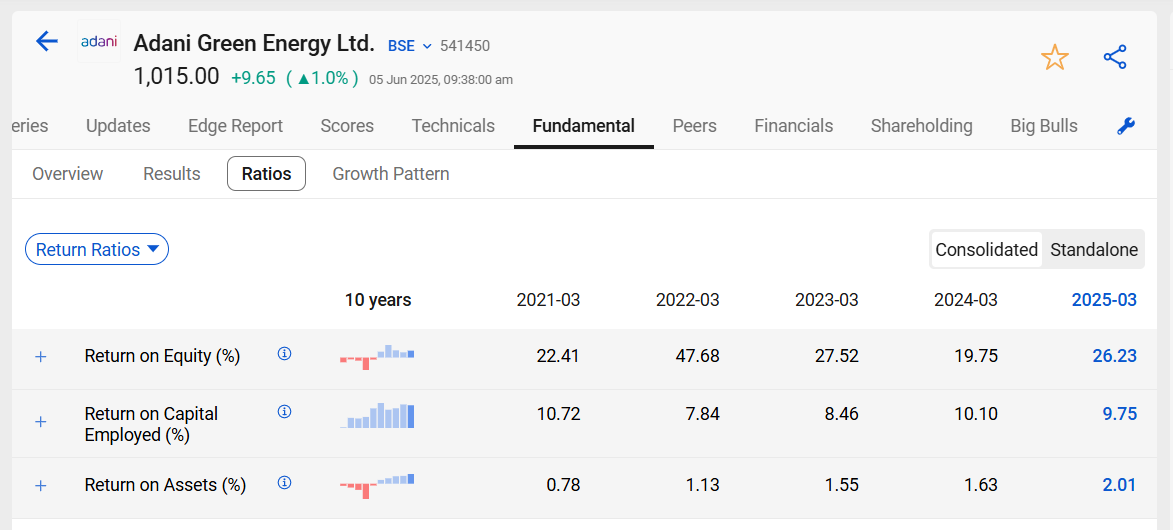Go back using the blue arrow
The image size is (1173, 530).
coord(46,41)
